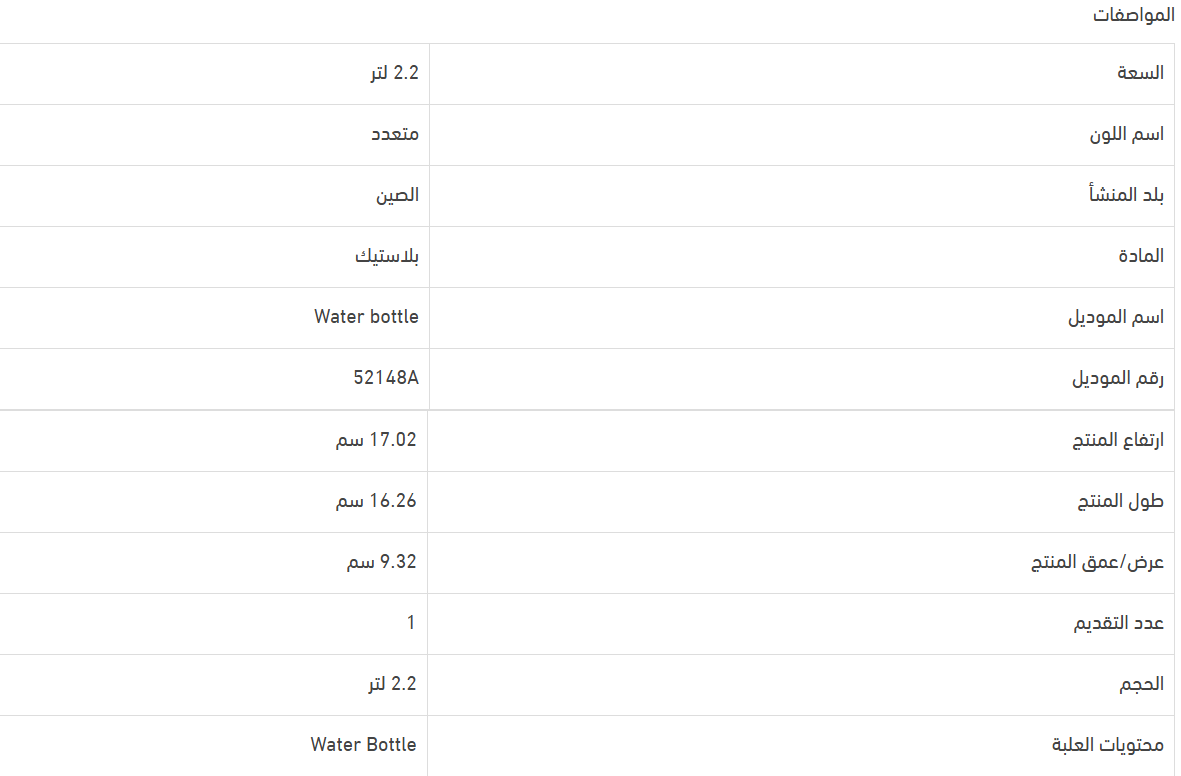
Task: Select the 2.2 لتر value beside السعة
Action: tap(392, 73)
